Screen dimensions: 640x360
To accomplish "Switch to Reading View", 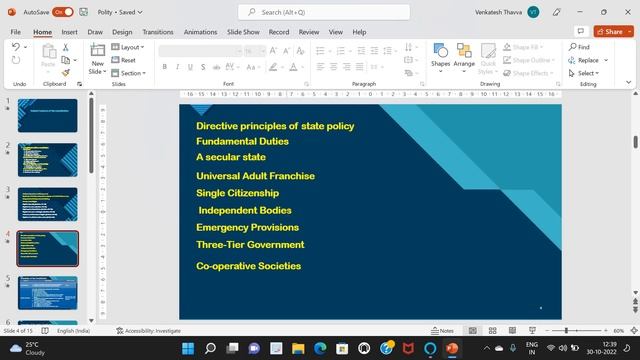I will [x=512, y=331].
